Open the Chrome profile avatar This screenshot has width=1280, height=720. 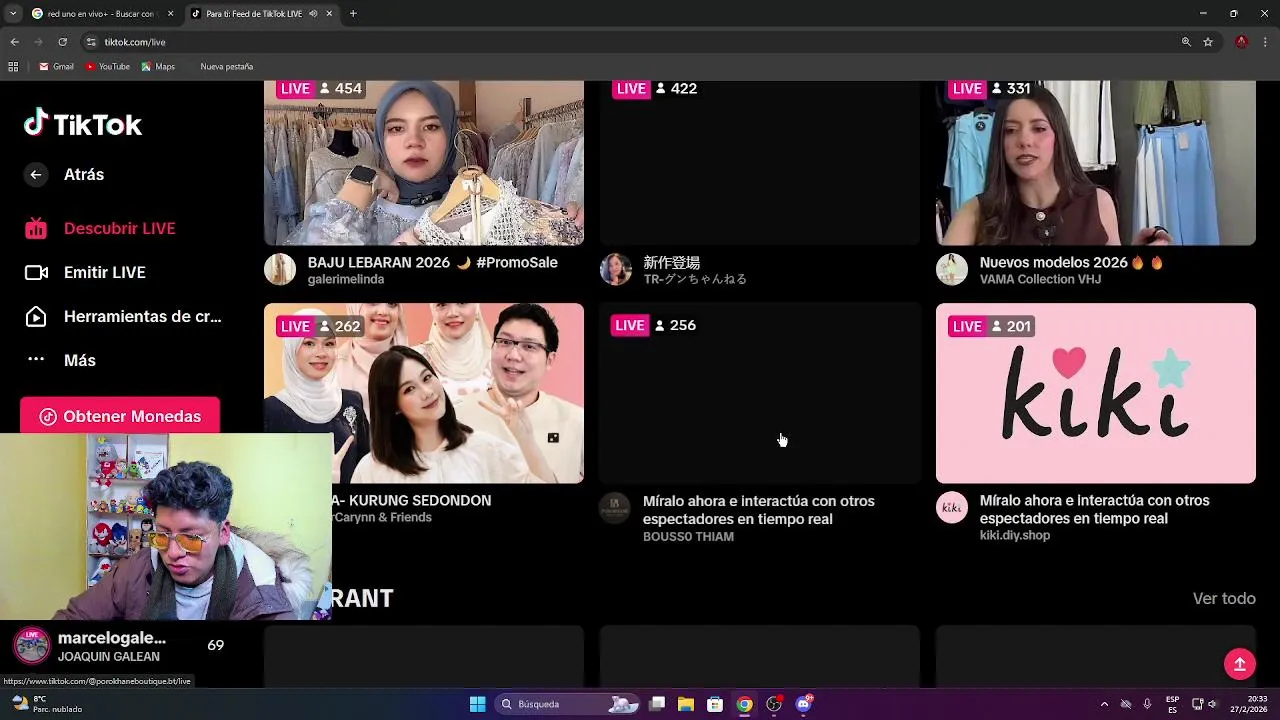pos(1241,42)
